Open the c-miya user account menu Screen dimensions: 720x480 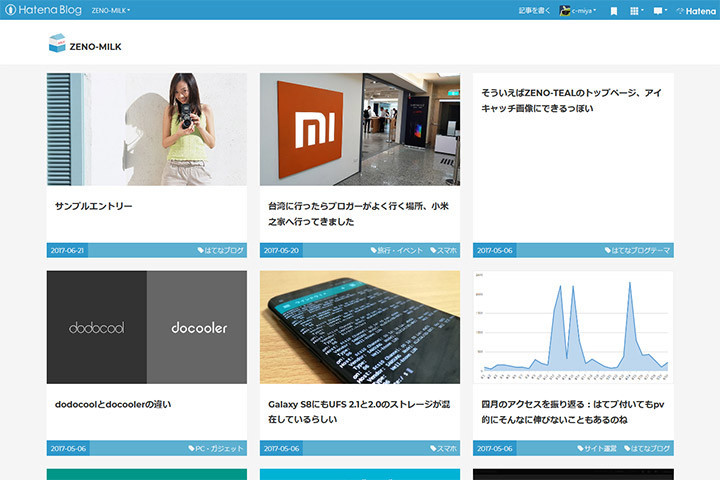pos(578,11)
